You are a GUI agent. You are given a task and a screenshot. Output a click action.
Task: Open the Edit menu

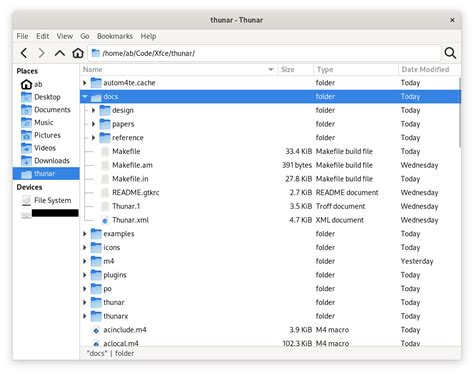[x=43, y=36]
